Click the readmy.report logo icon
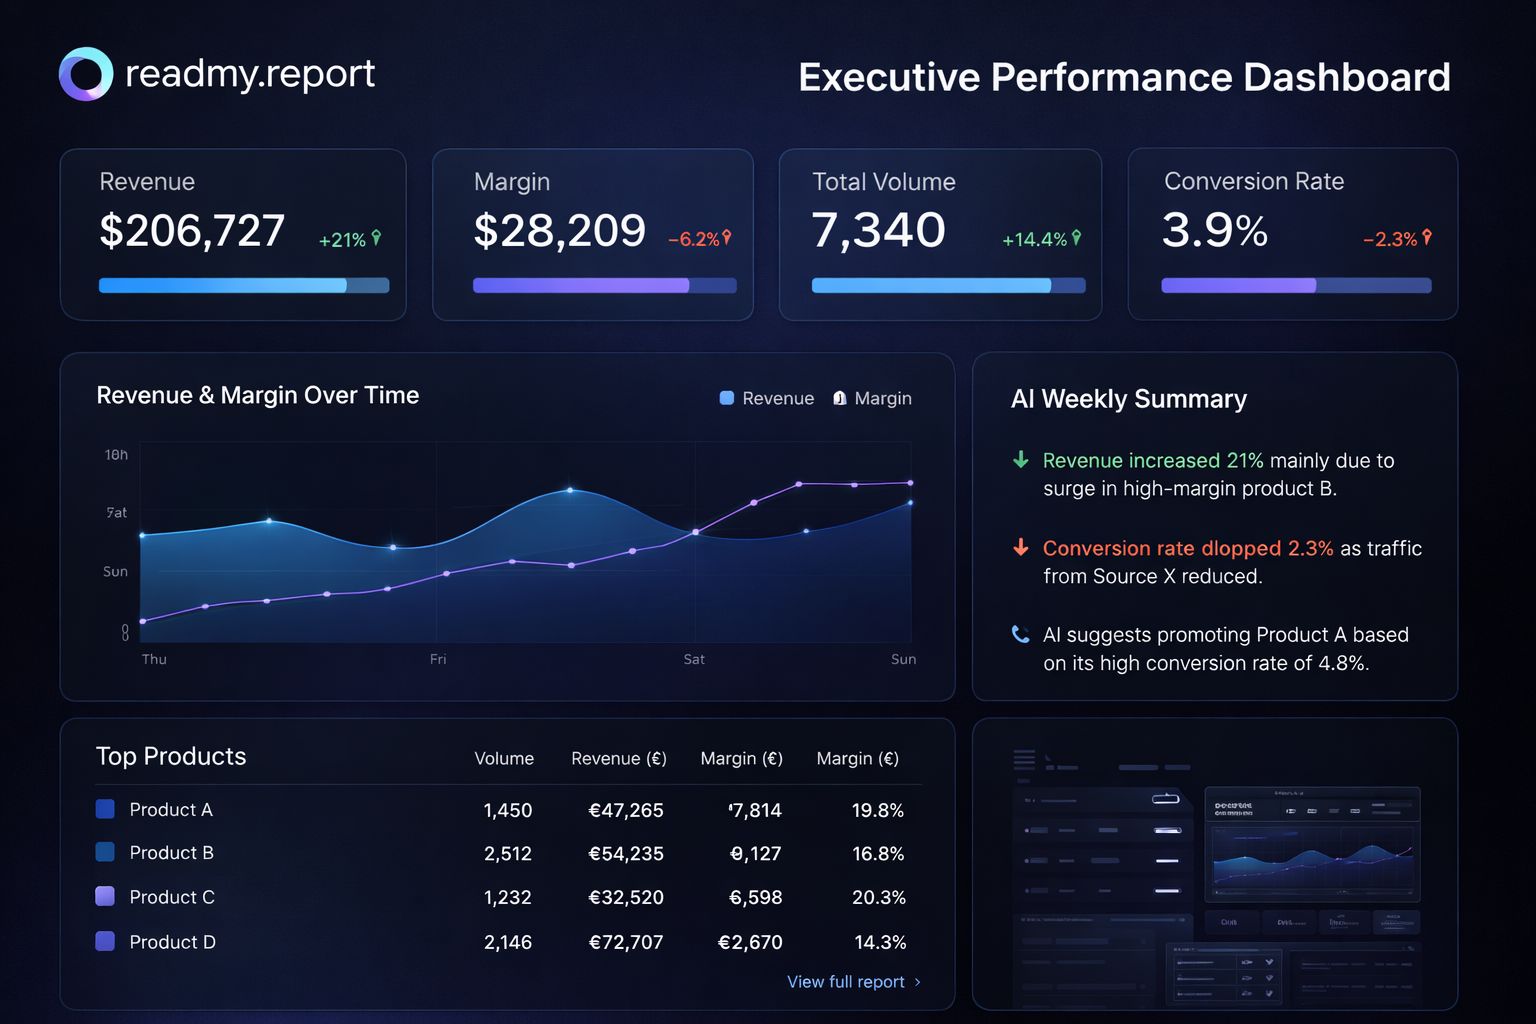The height and width of the screenshot is (1024, 1536). tap(85, 73)
